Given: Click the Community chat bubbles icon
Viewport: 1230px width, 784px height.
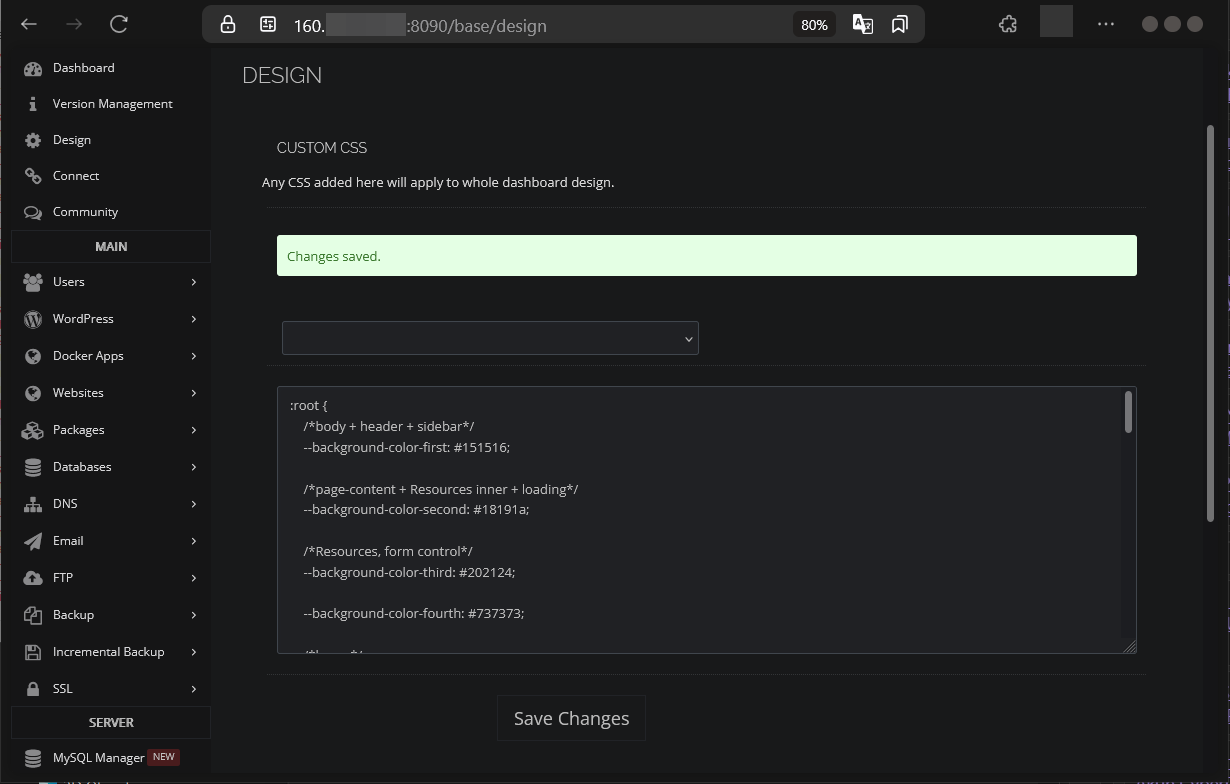Looking at the screenshot, I should [33, 212].
